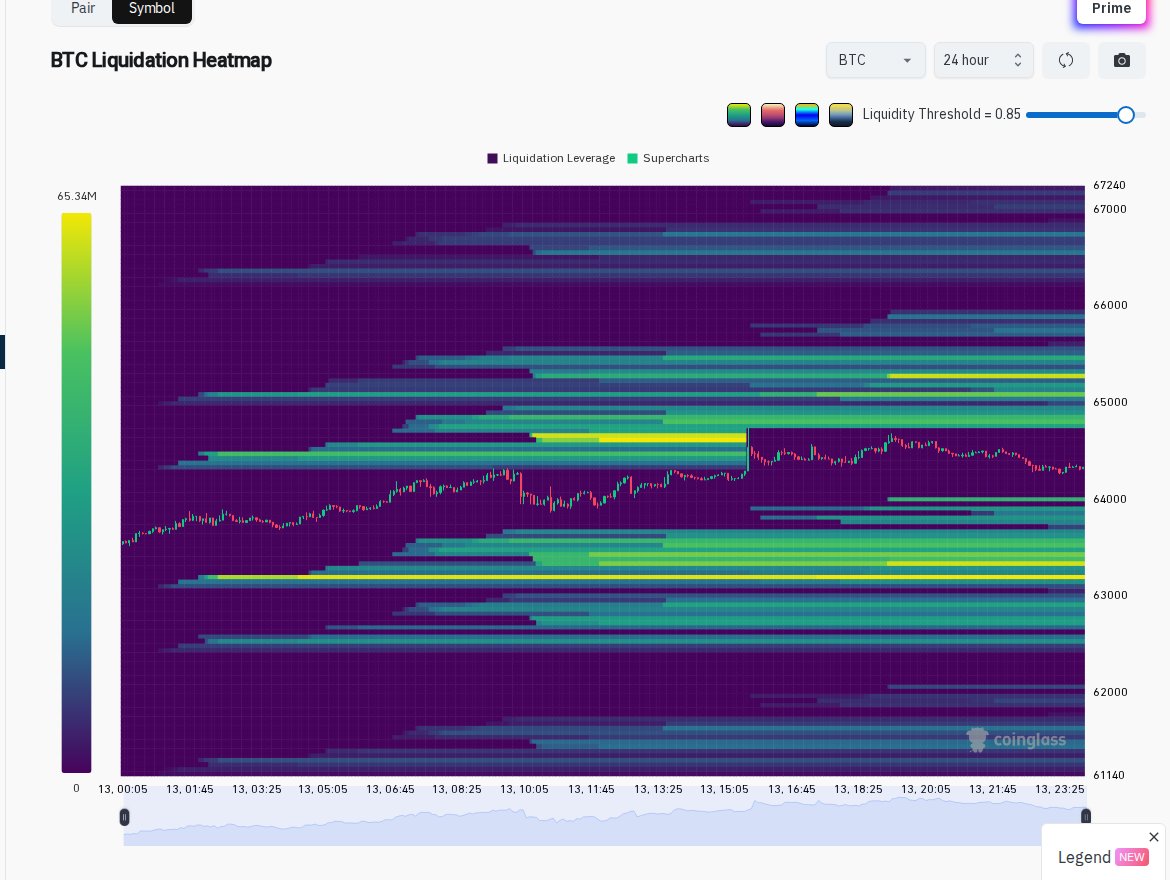Click the Liquidity Threshold = 0.85 label
The image size is (1170, 880).
click(x=942, y=114)
